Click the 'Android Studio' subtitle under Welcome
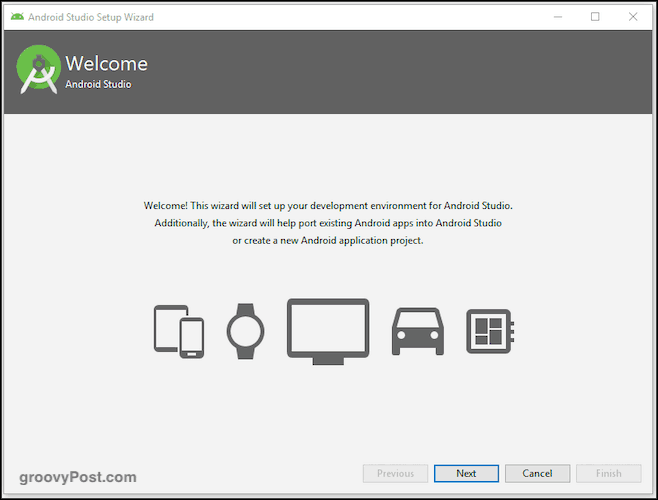The width and height of the screenshot is (658, 500). pos(98,84)
